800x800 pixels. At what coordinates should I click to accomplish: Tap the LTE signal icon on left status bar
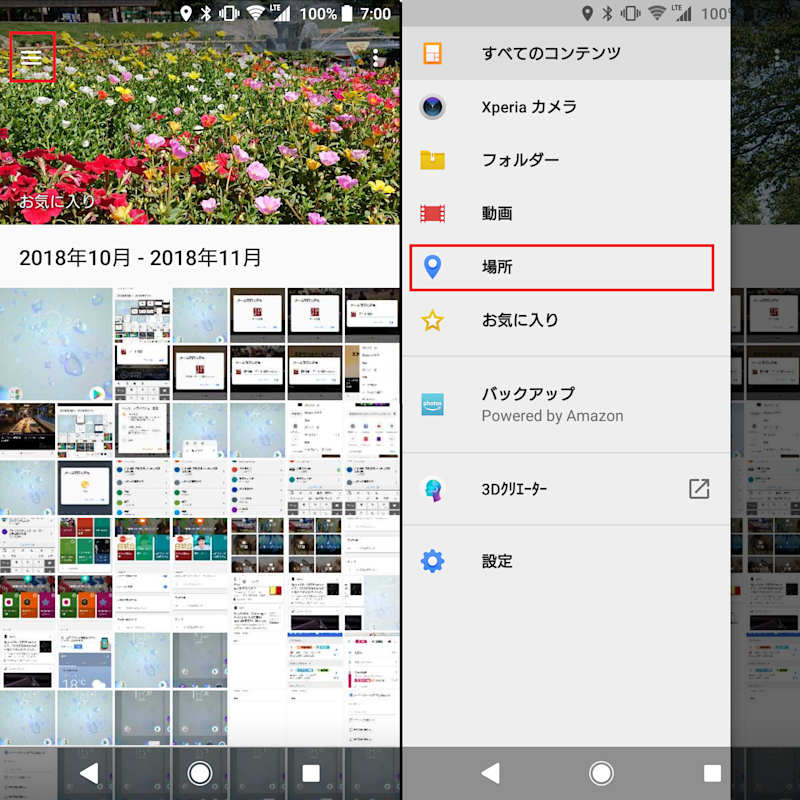pyautogui.click(x=280, y=12)
